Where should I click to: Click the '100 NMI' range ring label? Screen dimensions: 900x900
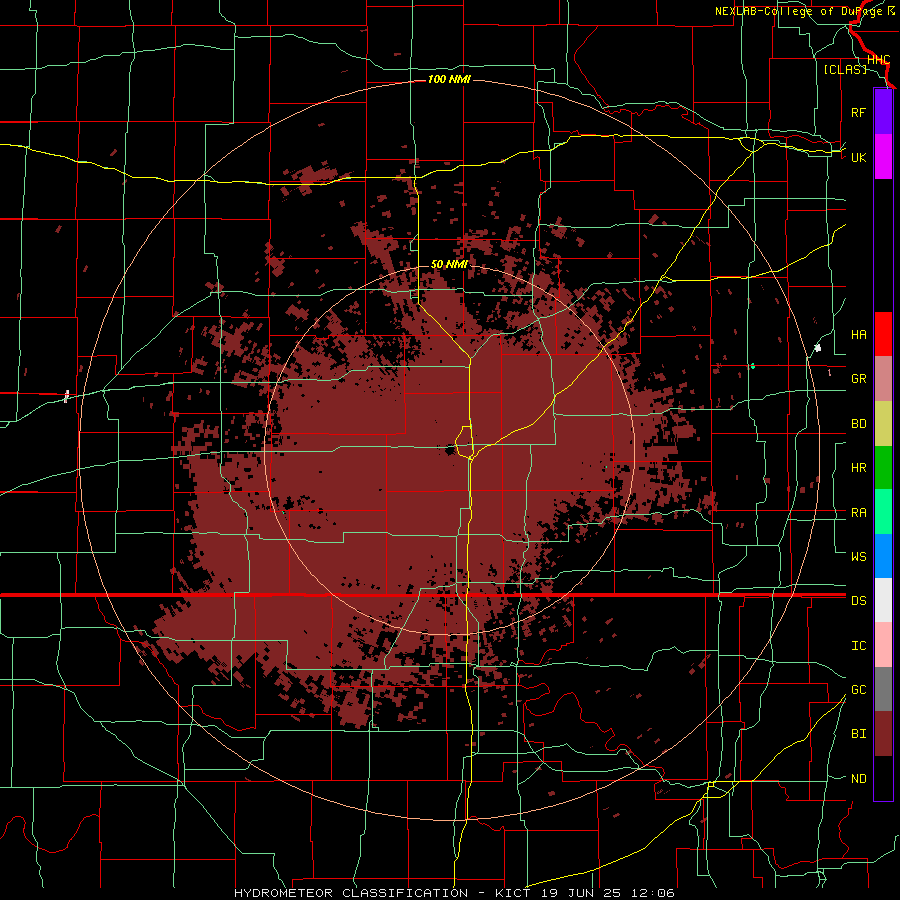pos(449,79)
